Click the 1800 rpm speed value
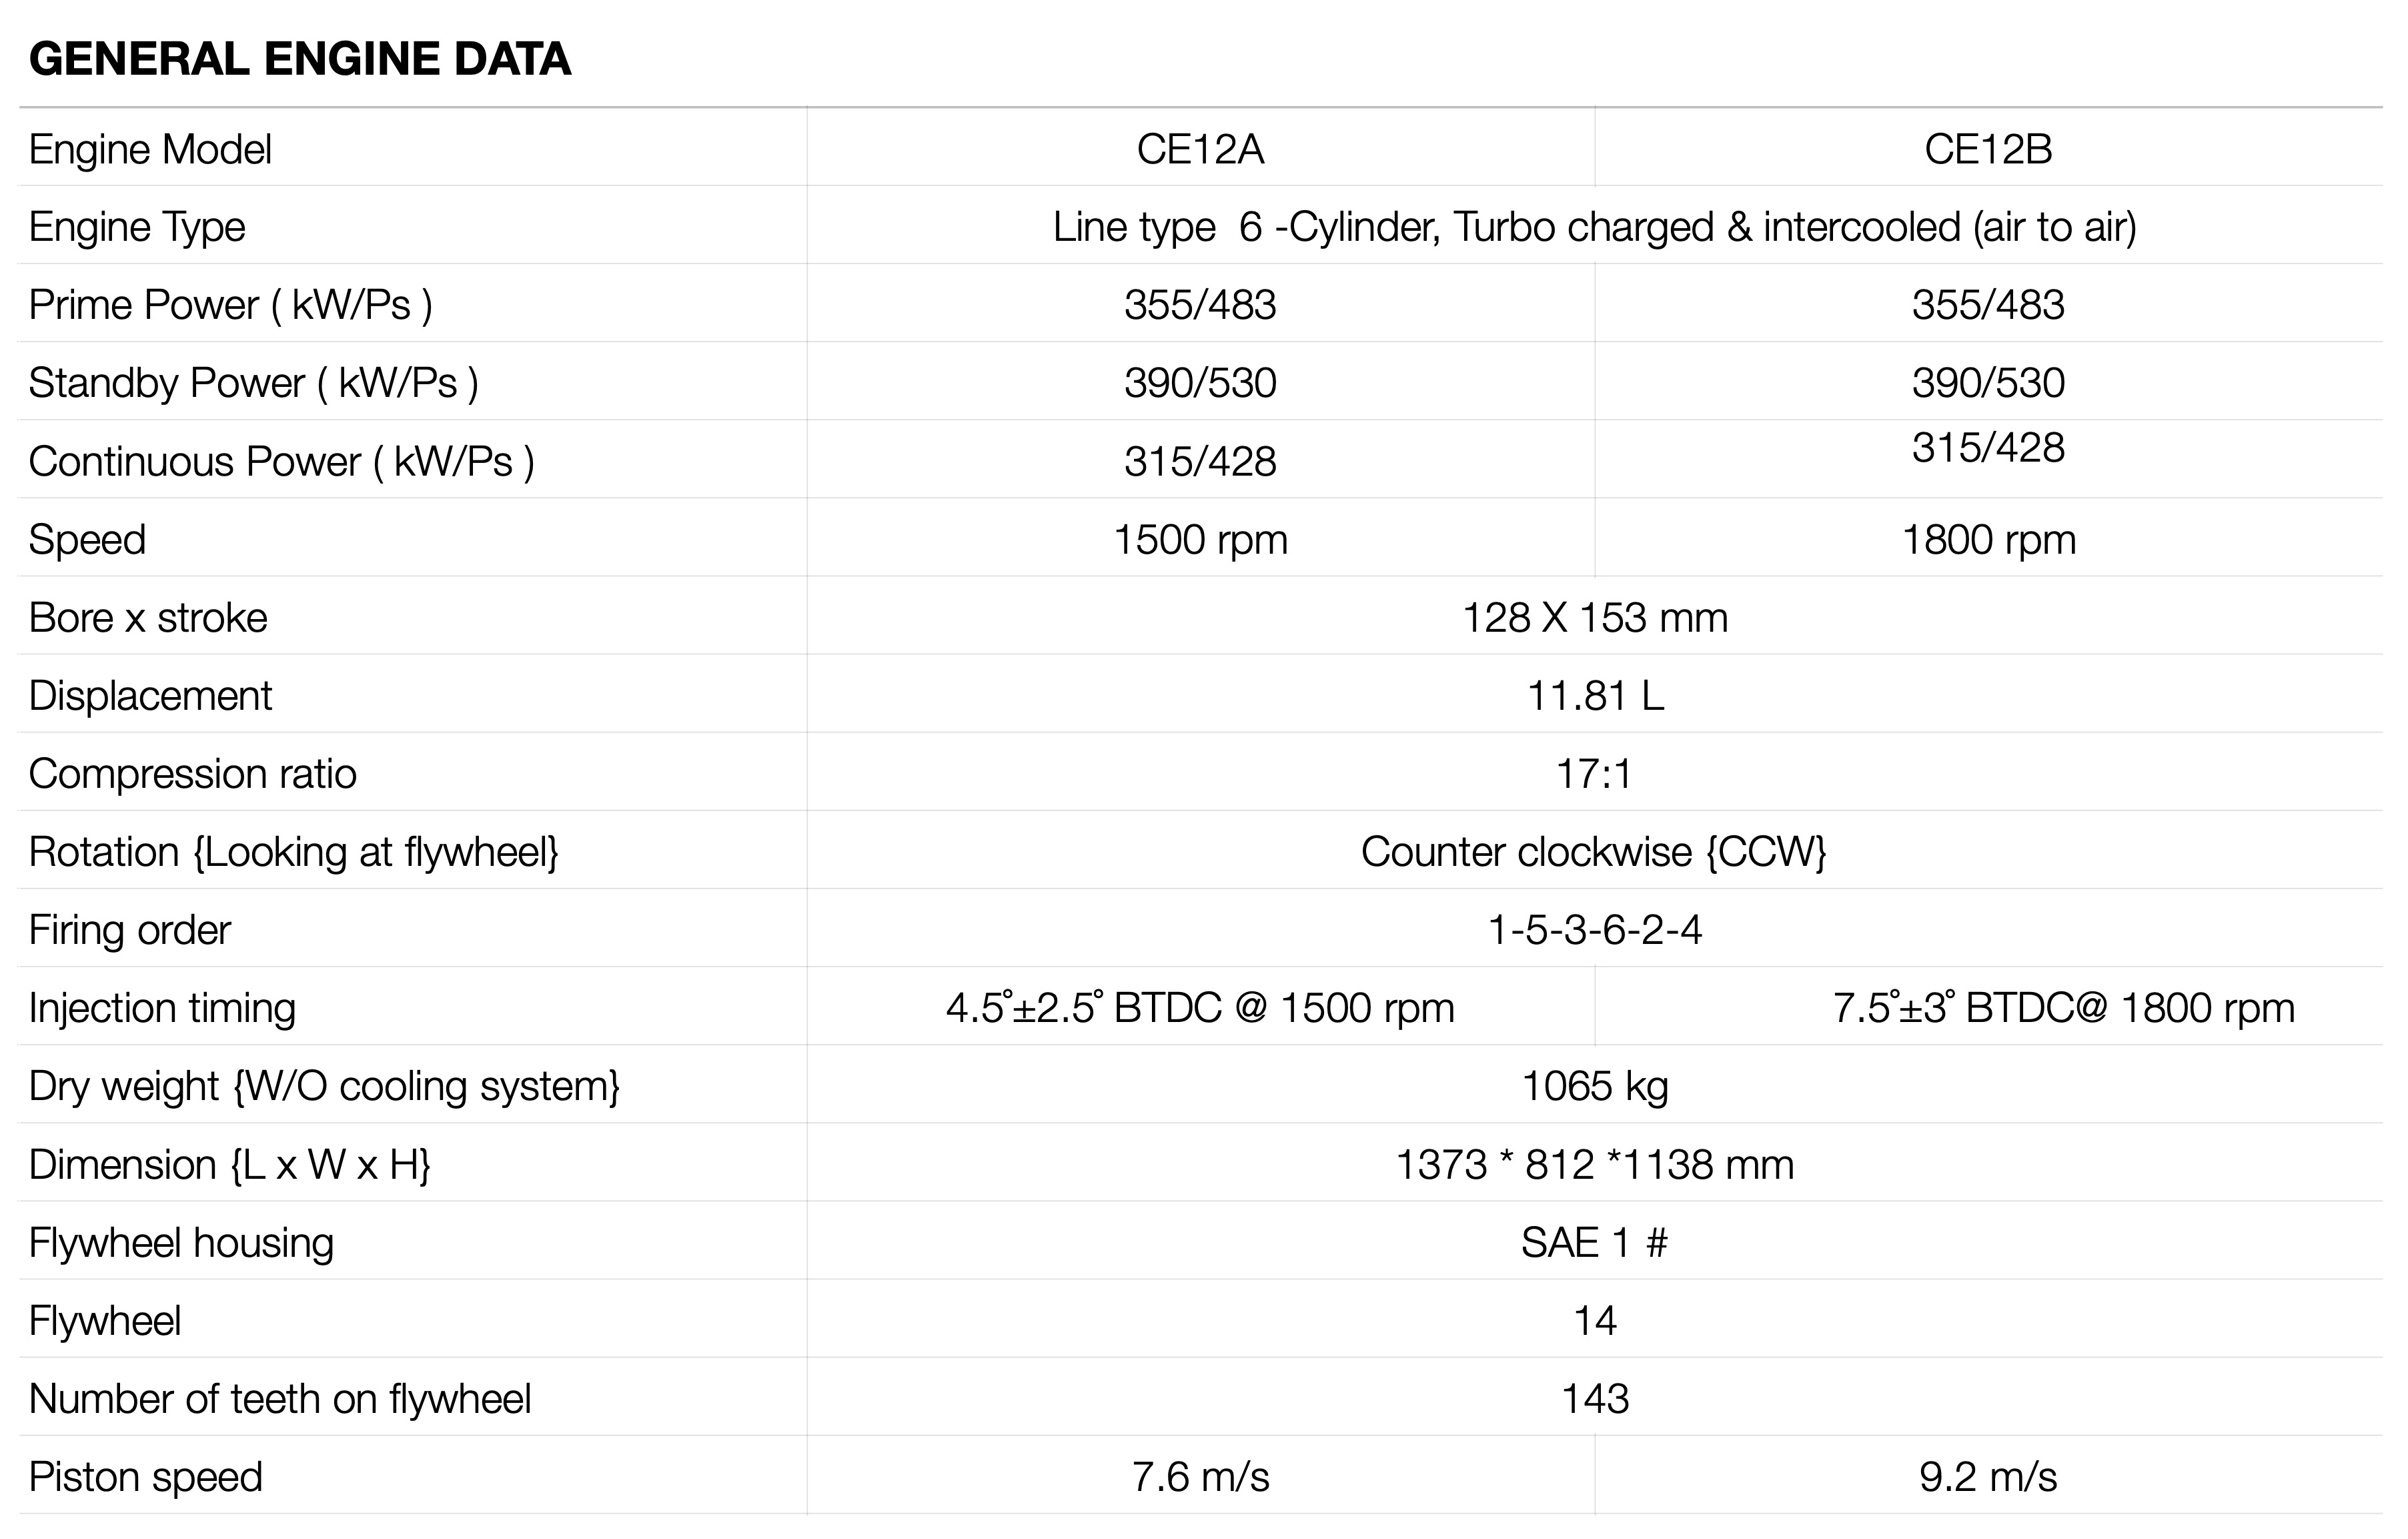Screen dimensions: 2408x1539 click(1988, 540)
